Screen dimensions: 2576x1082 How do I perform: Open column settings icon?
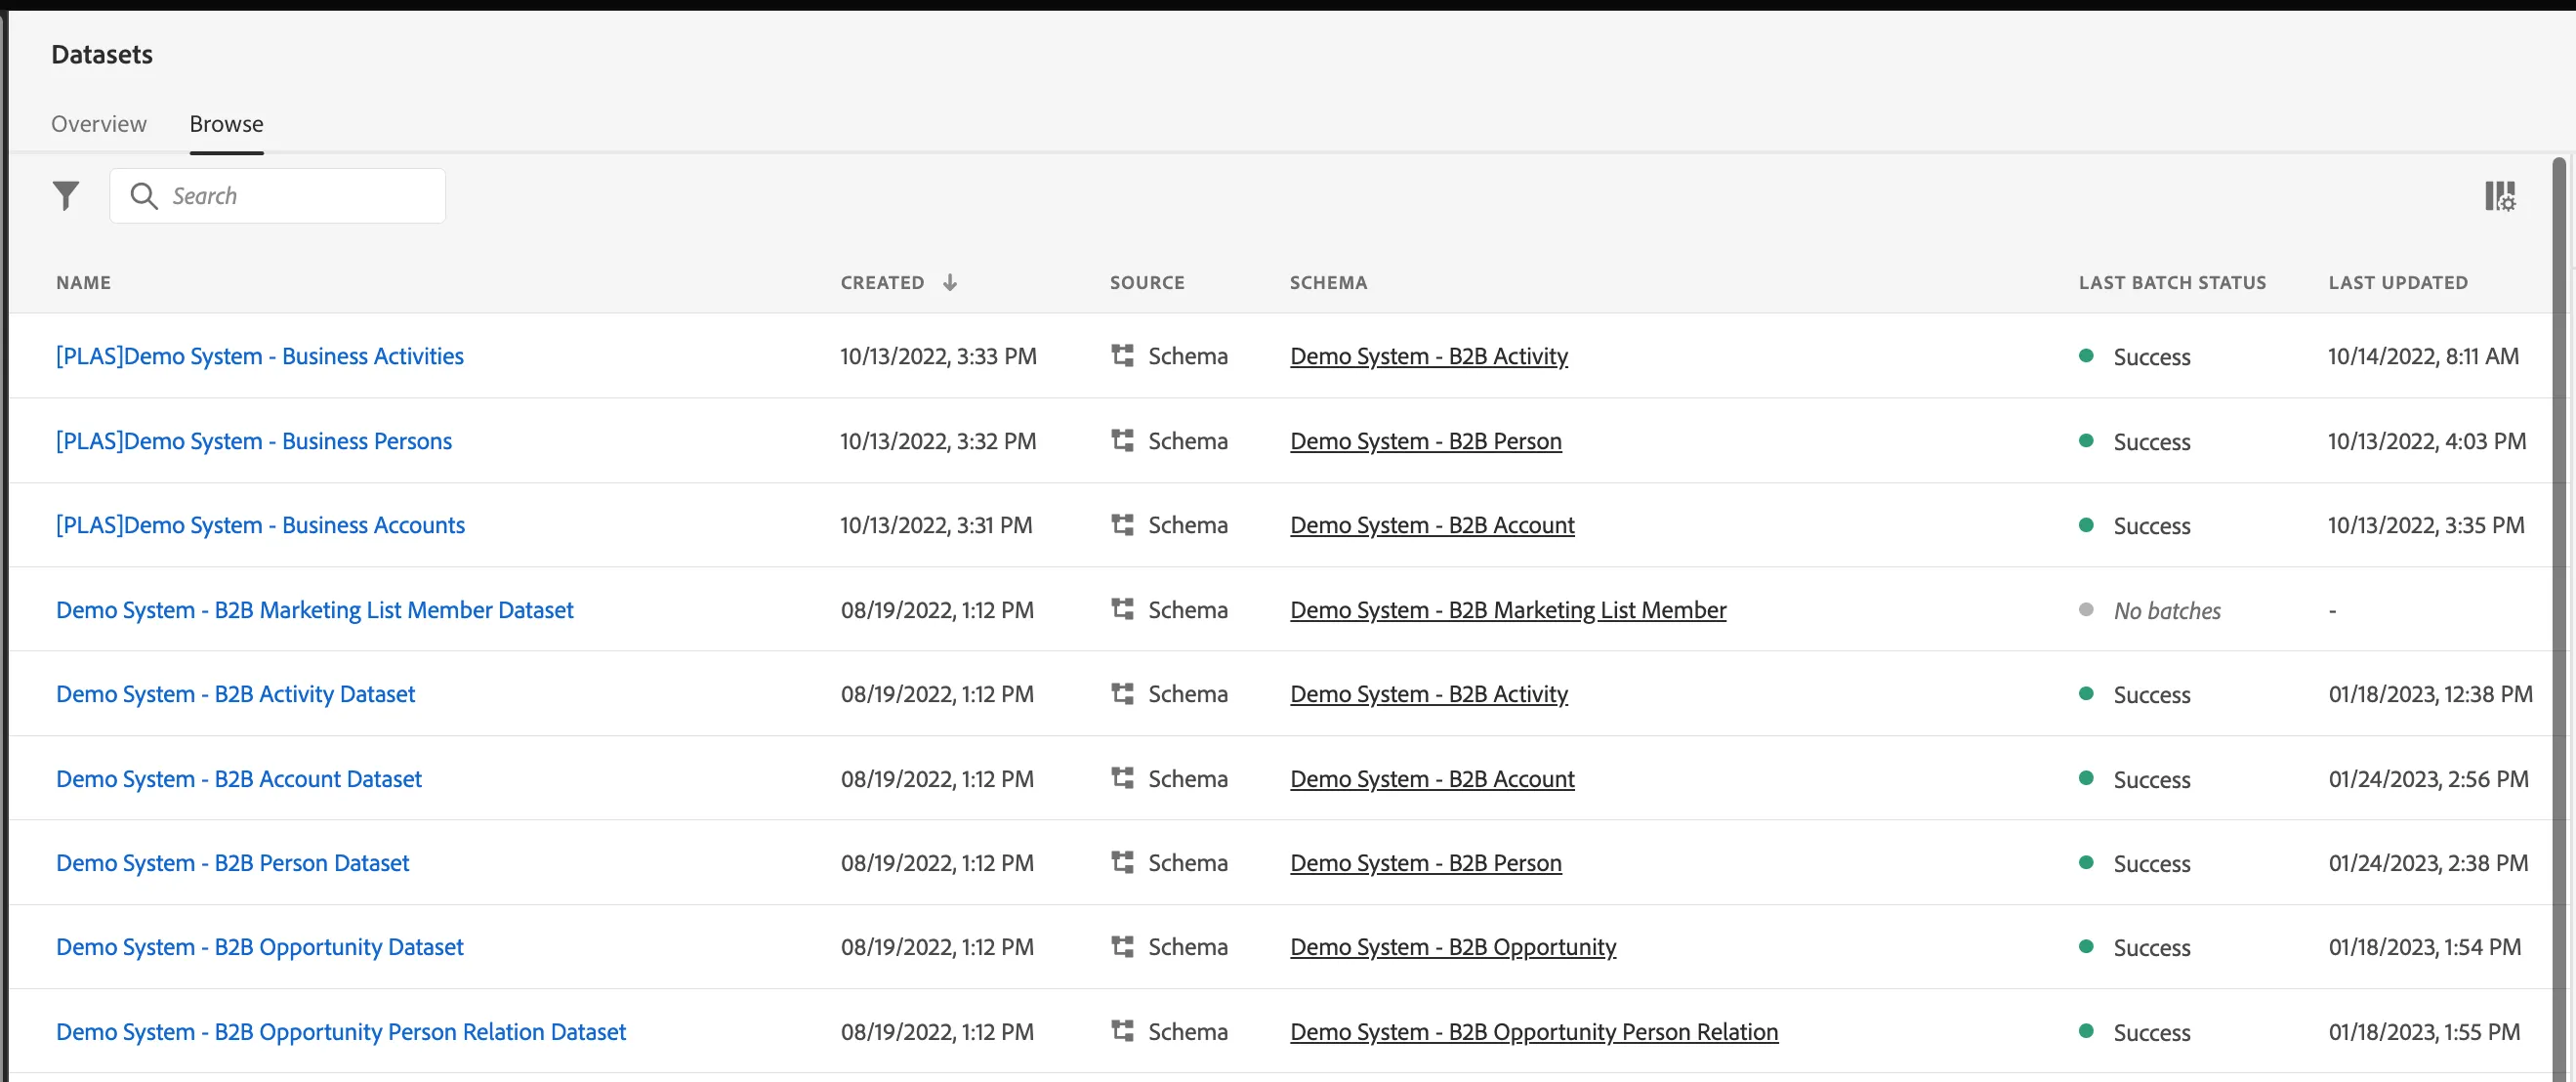2500,196
